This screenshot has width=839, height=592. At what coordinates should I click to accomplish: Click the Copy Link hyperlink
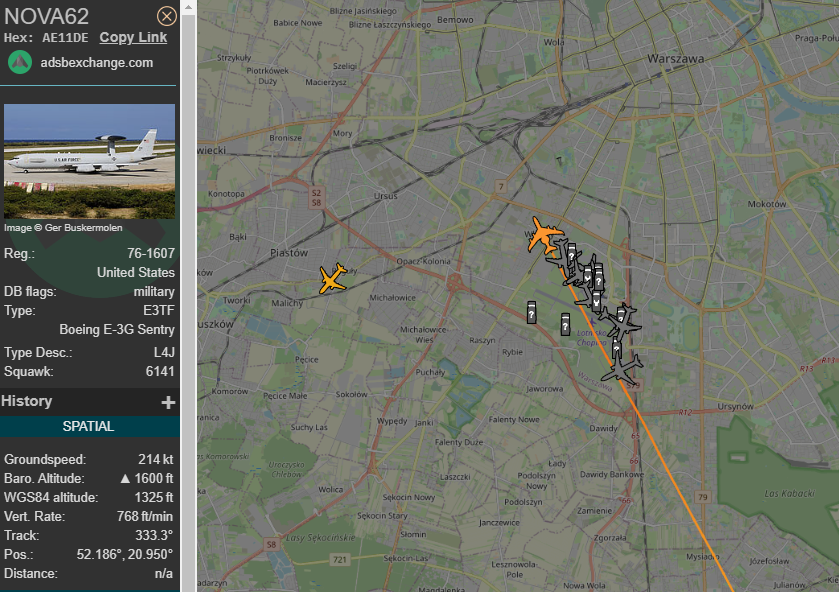coord(133,37)
